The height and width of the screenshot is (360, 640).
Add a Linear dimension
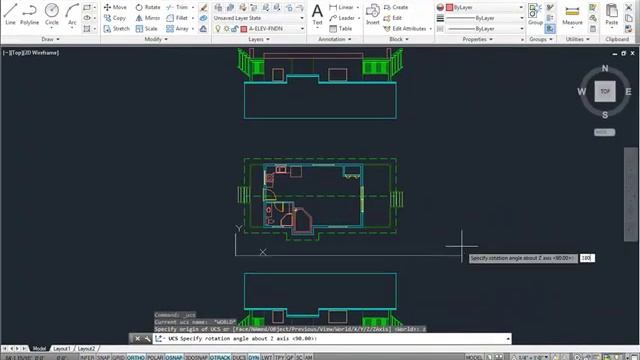pyautogui.click(x=342, y=7)
